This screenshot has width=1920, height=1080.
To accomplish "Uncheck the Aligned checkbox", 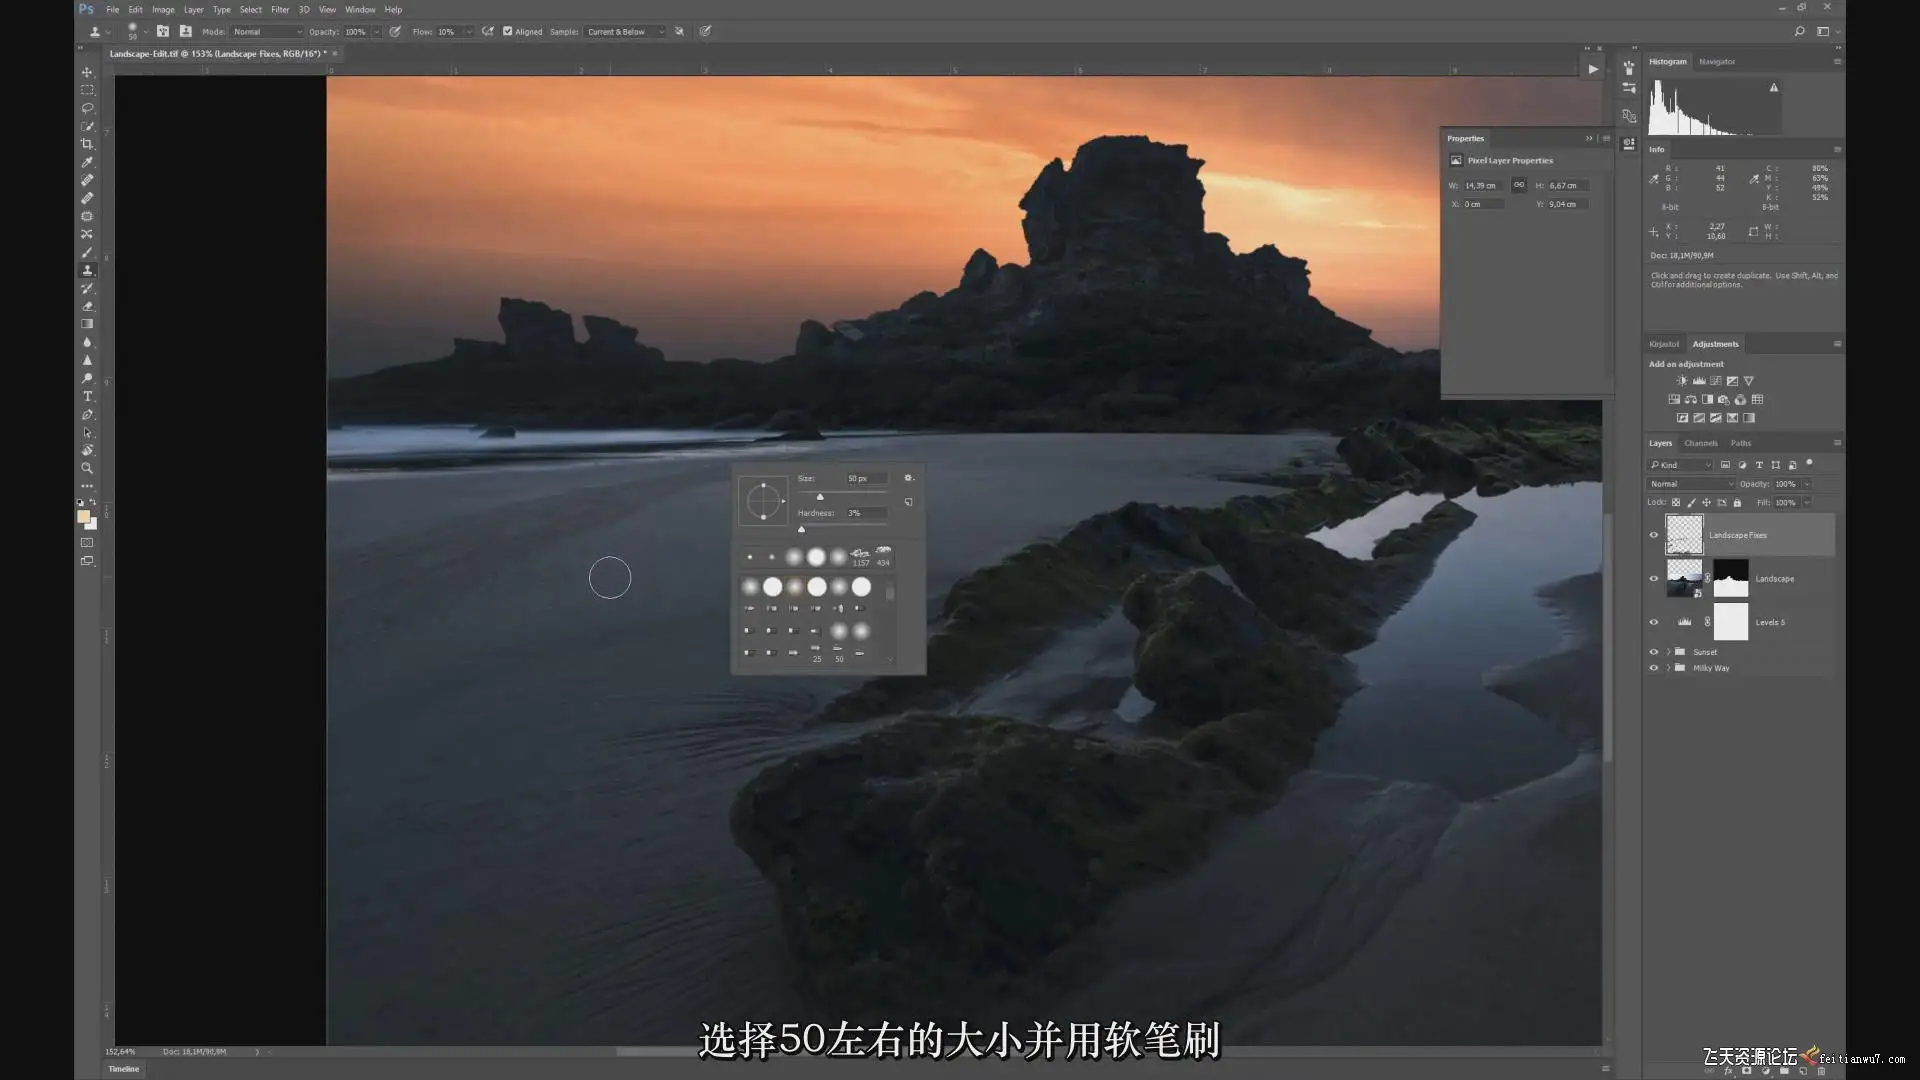I will 508,31.
